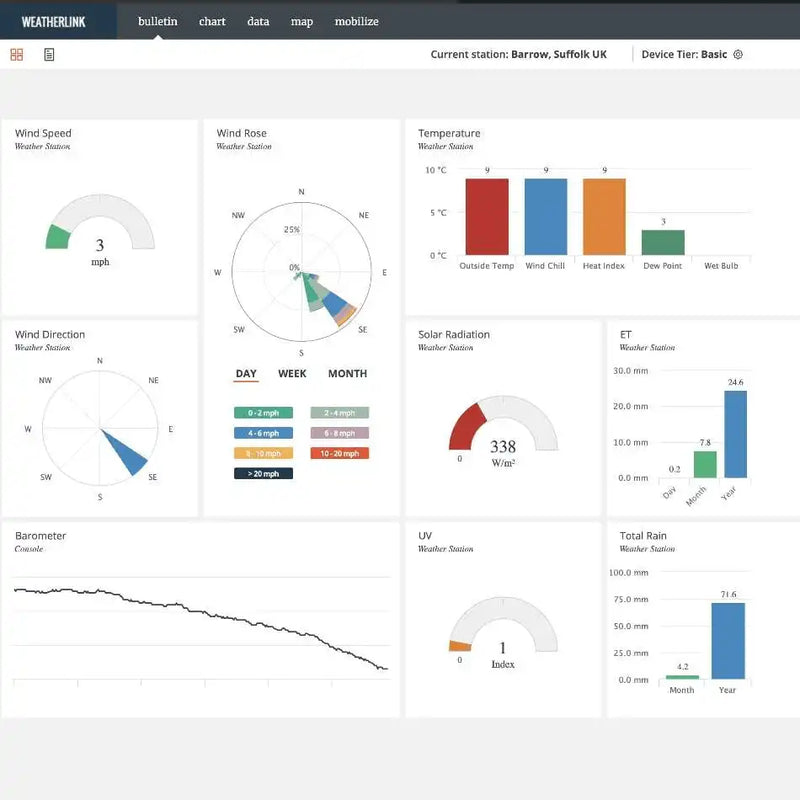Viewport: 800px width, 800px height.
Task: Switch to the grid dashboard view icon
Action: pos(17,54)
